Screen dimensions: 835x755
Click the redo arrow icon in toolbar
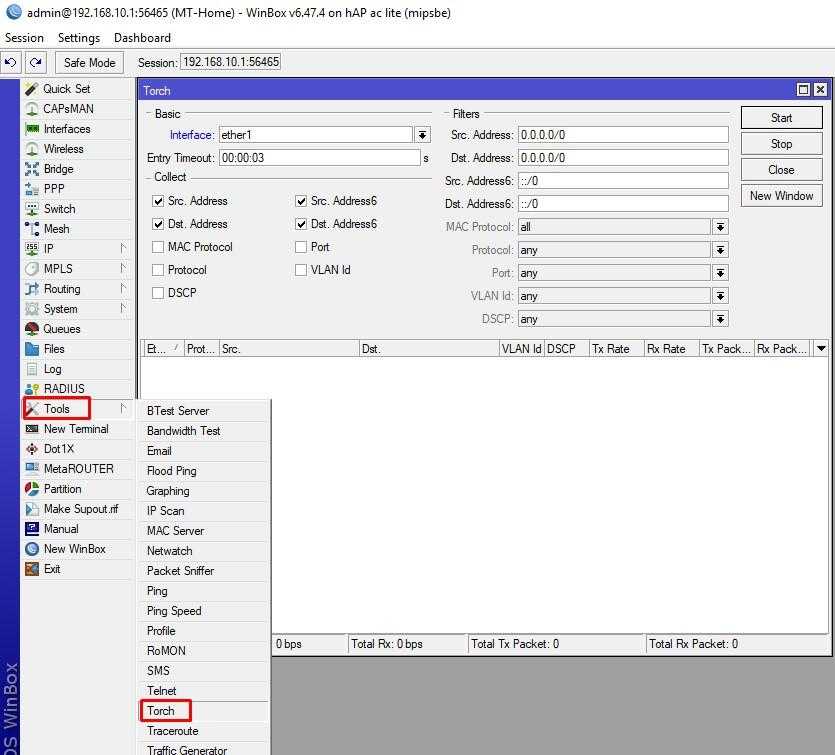(35, 62)
